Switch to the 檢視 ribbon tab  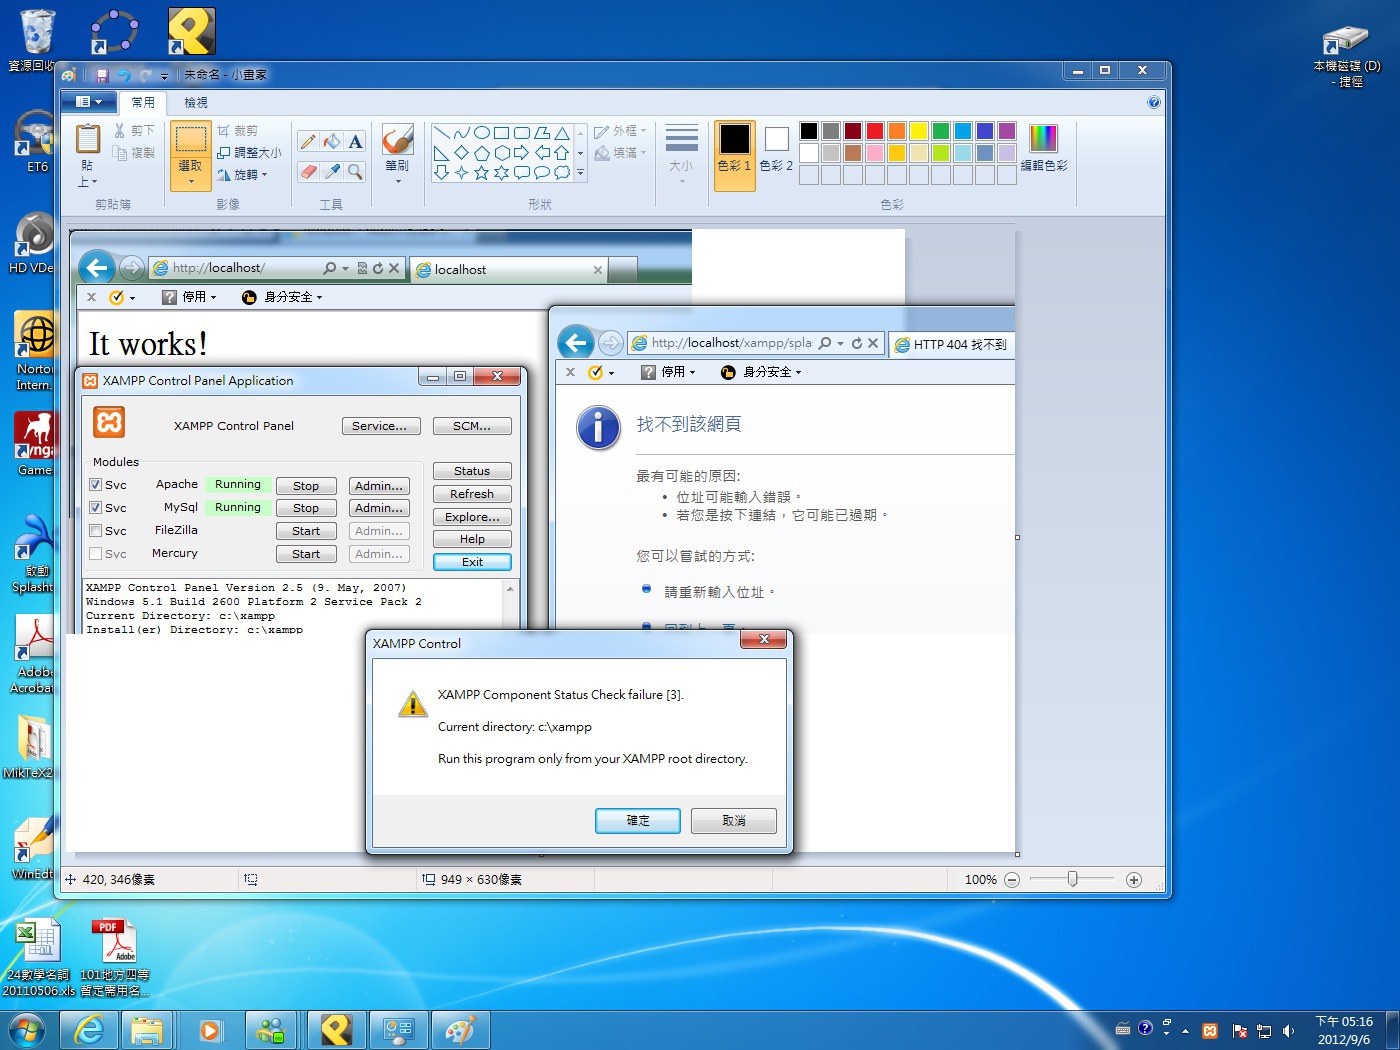pos(196,103)
